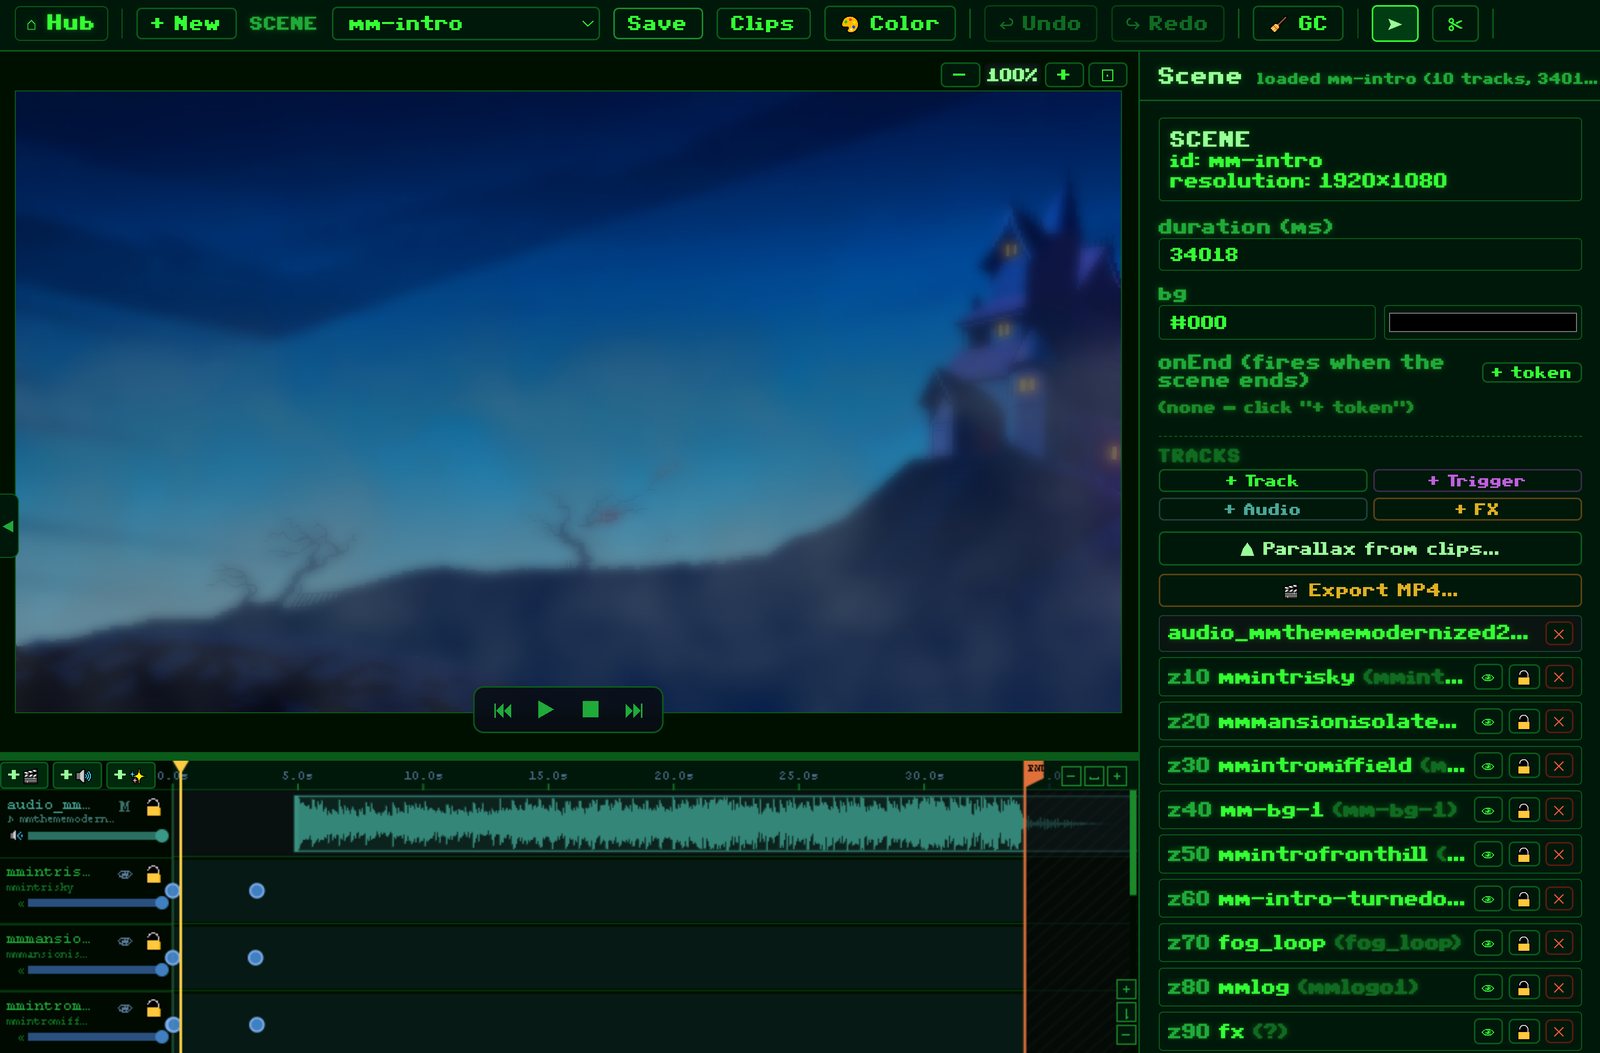This screenshot has width=1600, height=1053.
Task: Add a new FX track
Action: pyautogui.click(x=1477, y=509)
